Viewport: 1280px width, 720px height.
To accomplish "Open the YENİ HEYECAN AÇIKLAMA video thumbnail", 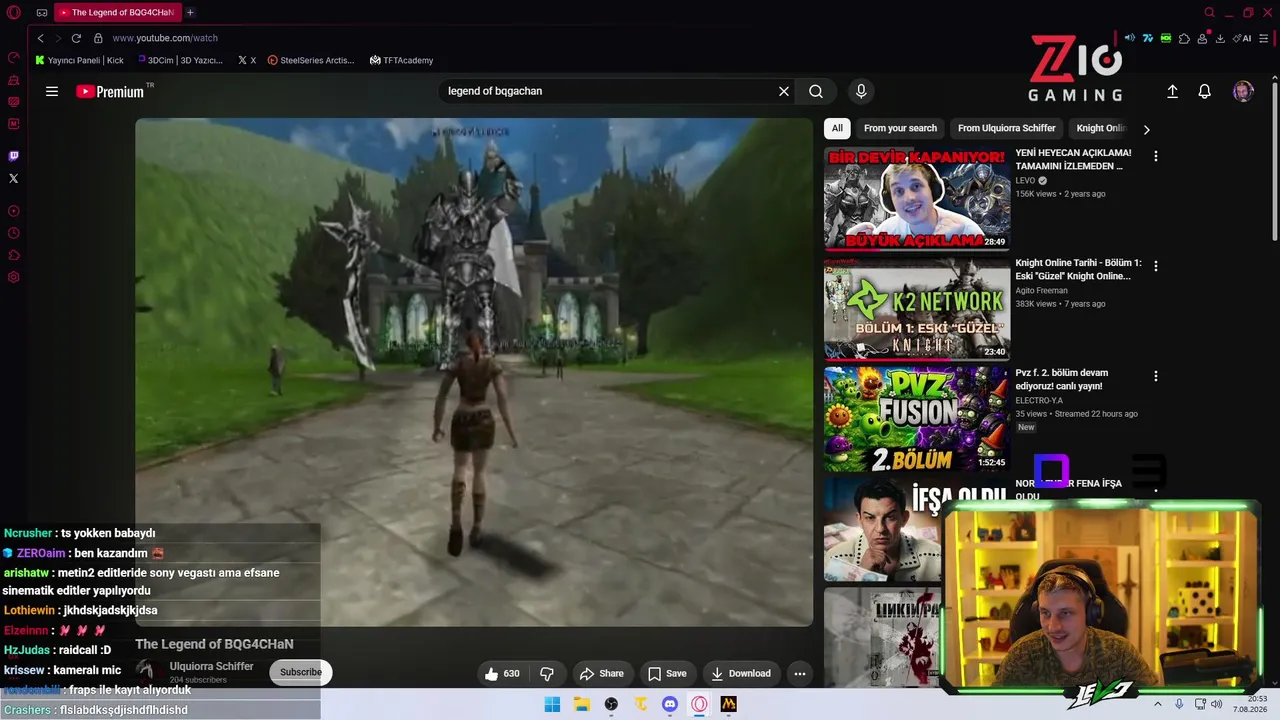I will point(917,198).
